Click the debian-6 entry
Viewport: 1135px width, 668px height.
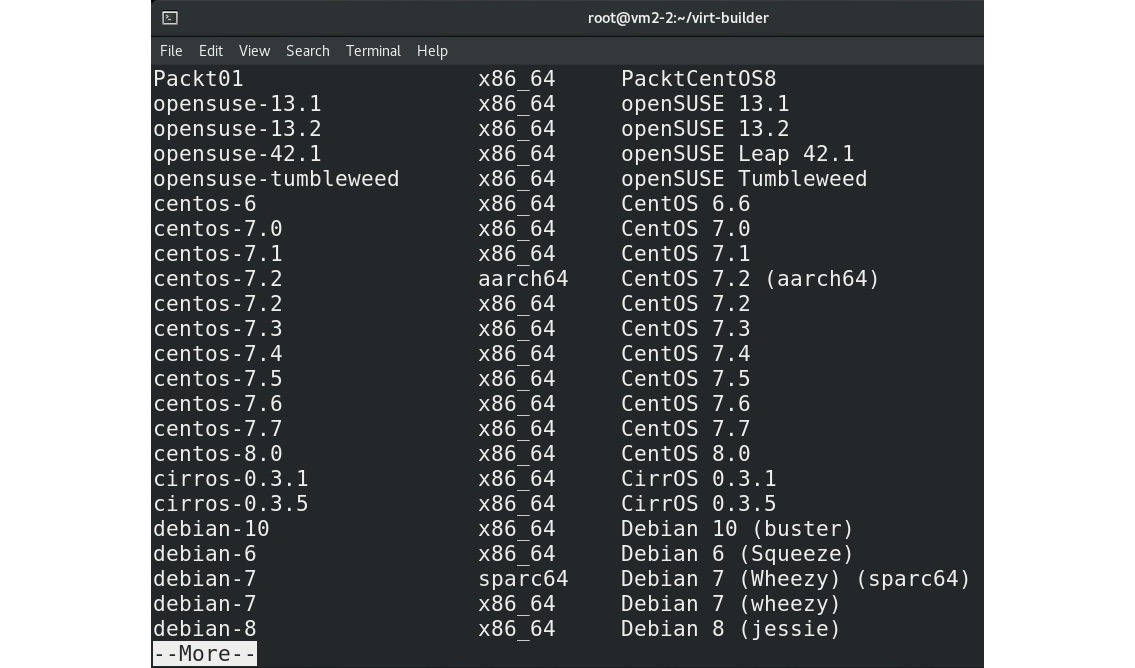(x=205, y=554)
